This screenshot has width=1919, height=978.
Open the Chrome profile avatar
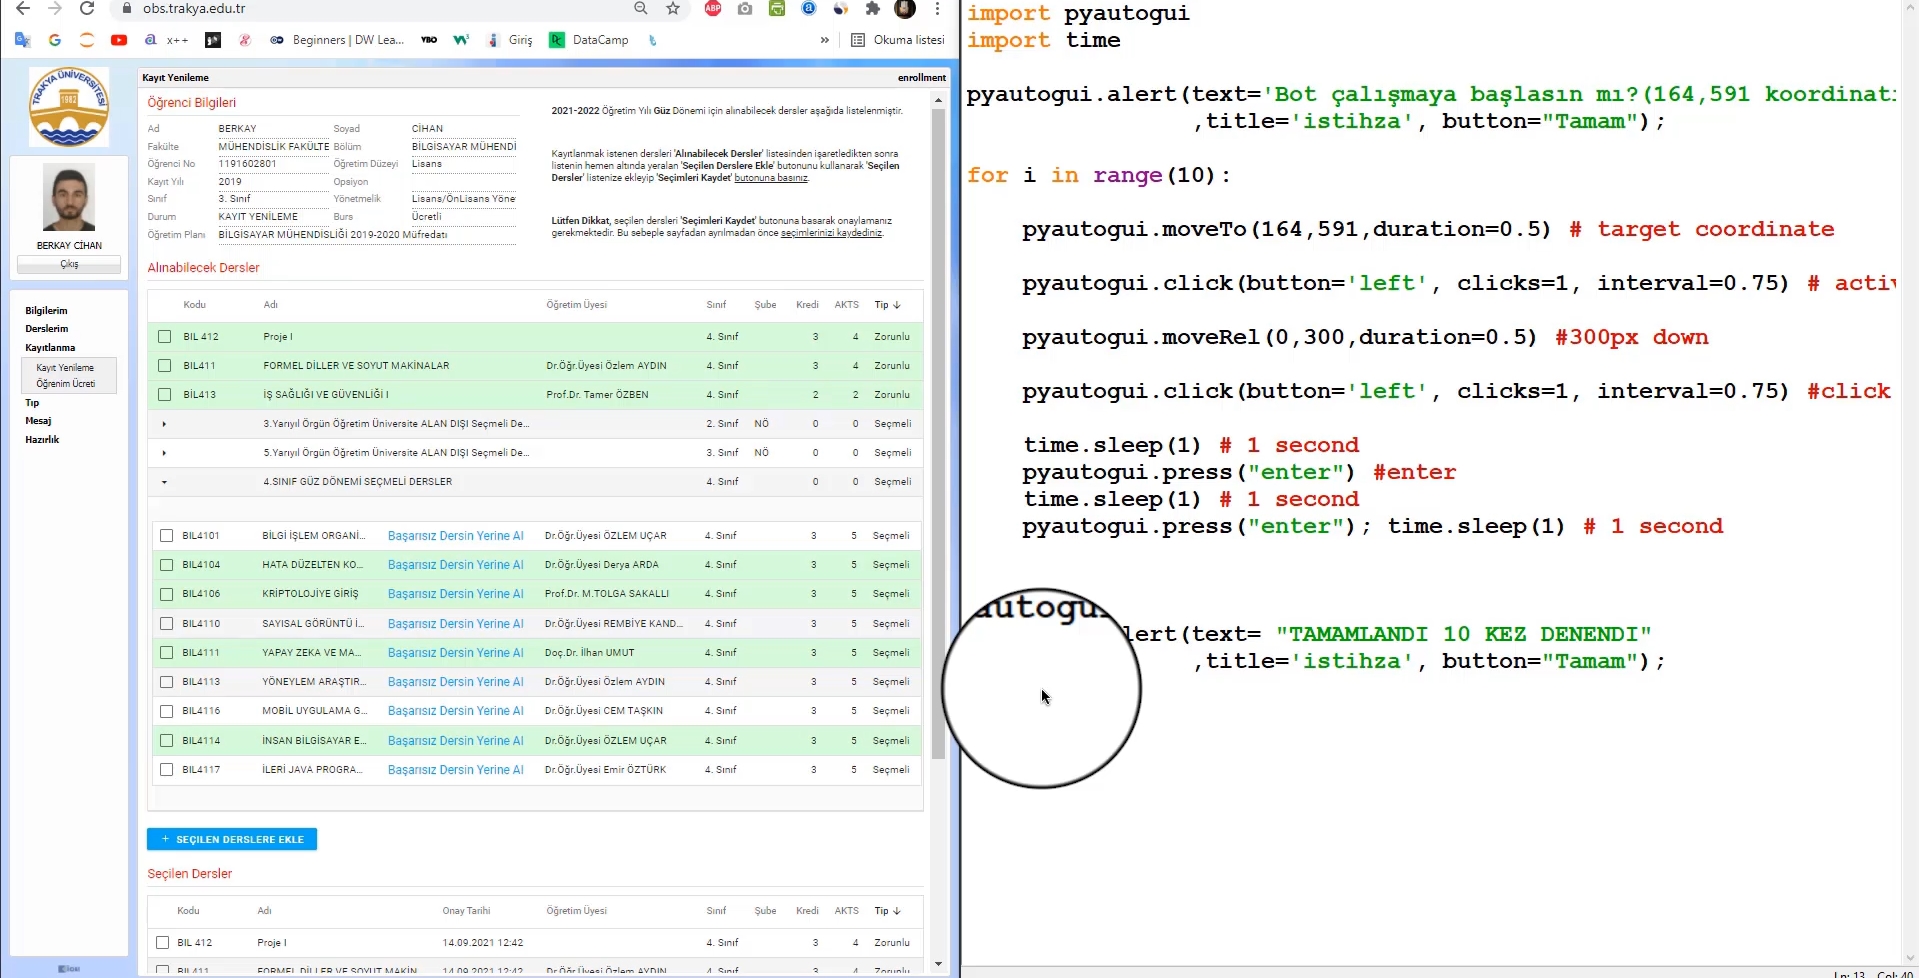point(905,9)
